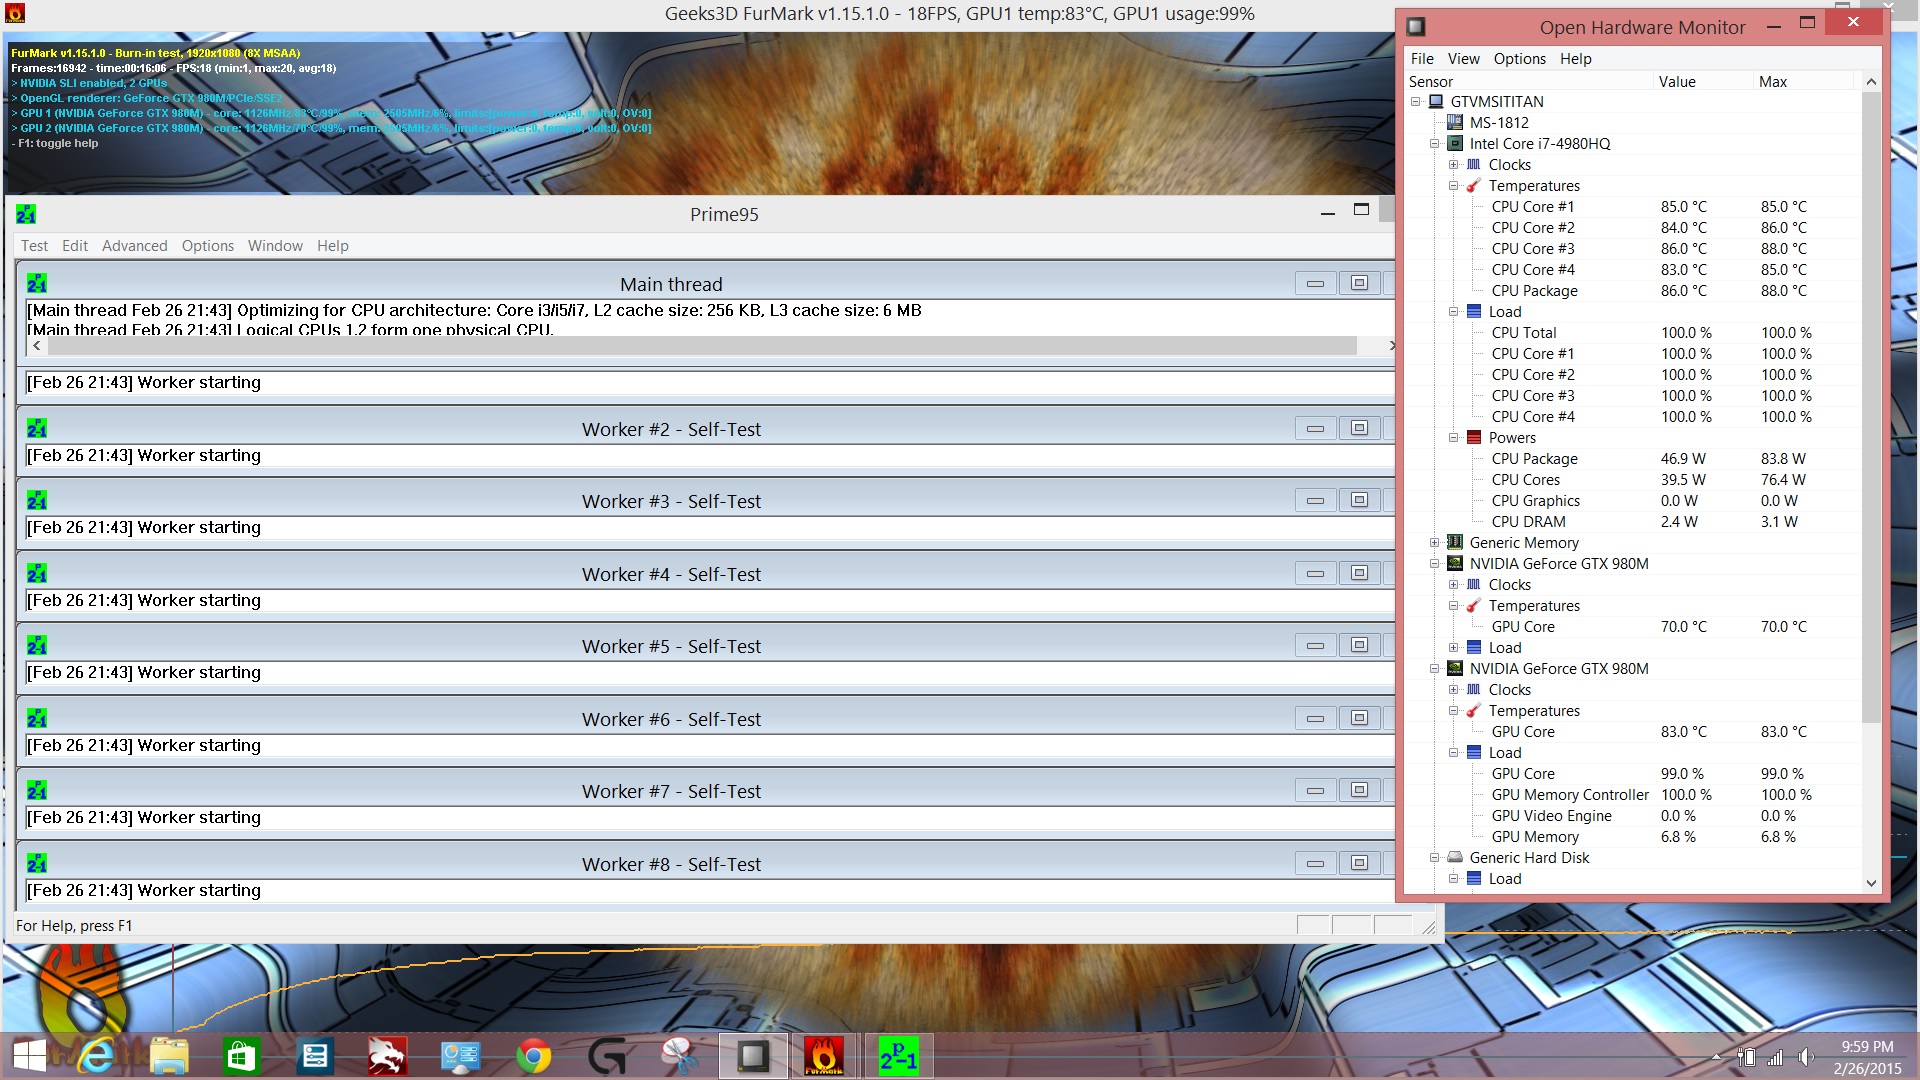Click the FurMark flame icon in title bar
Image resolution: width=1920 pixels, height=1080 pixels.
[15, 14]
